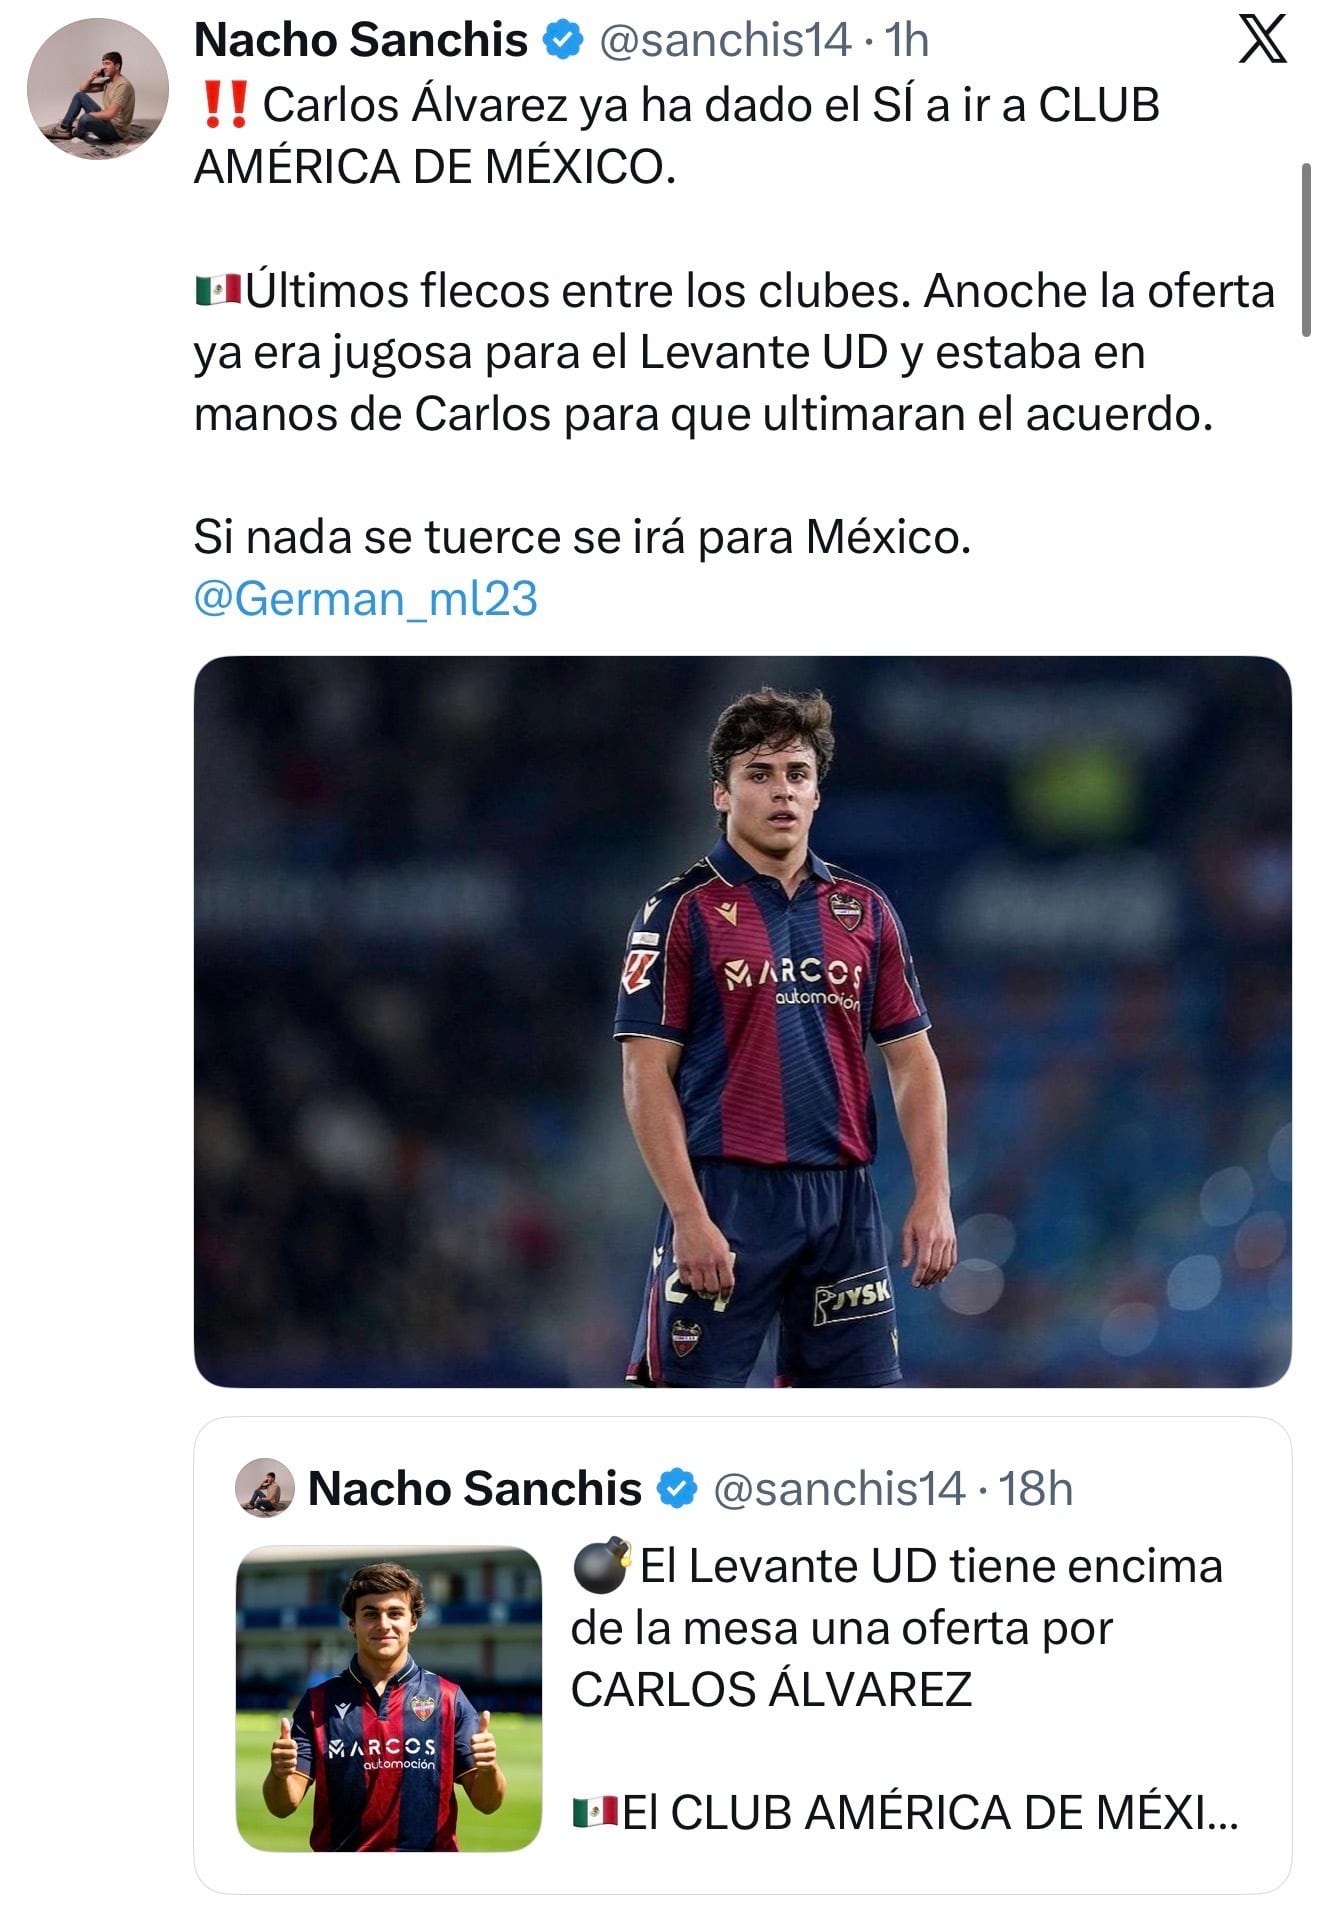Click the Mexico flag before Últimos flecos
The height and width of the screenshot is (1910, 1320).
click(x=218, y=291)
